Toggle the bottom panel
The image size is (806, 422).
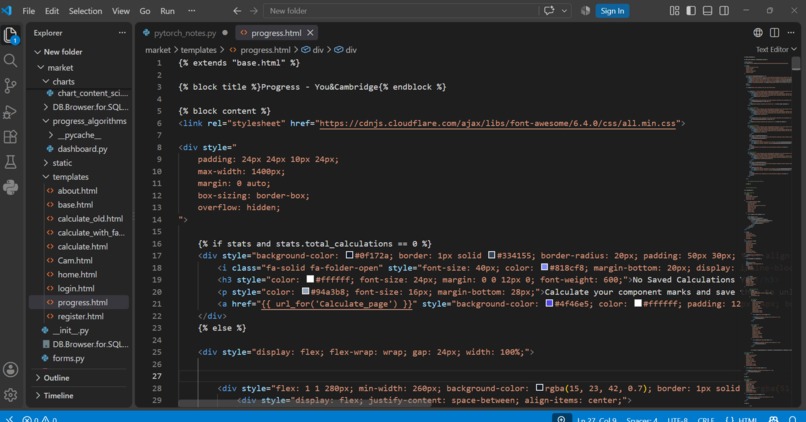[707, 11]
